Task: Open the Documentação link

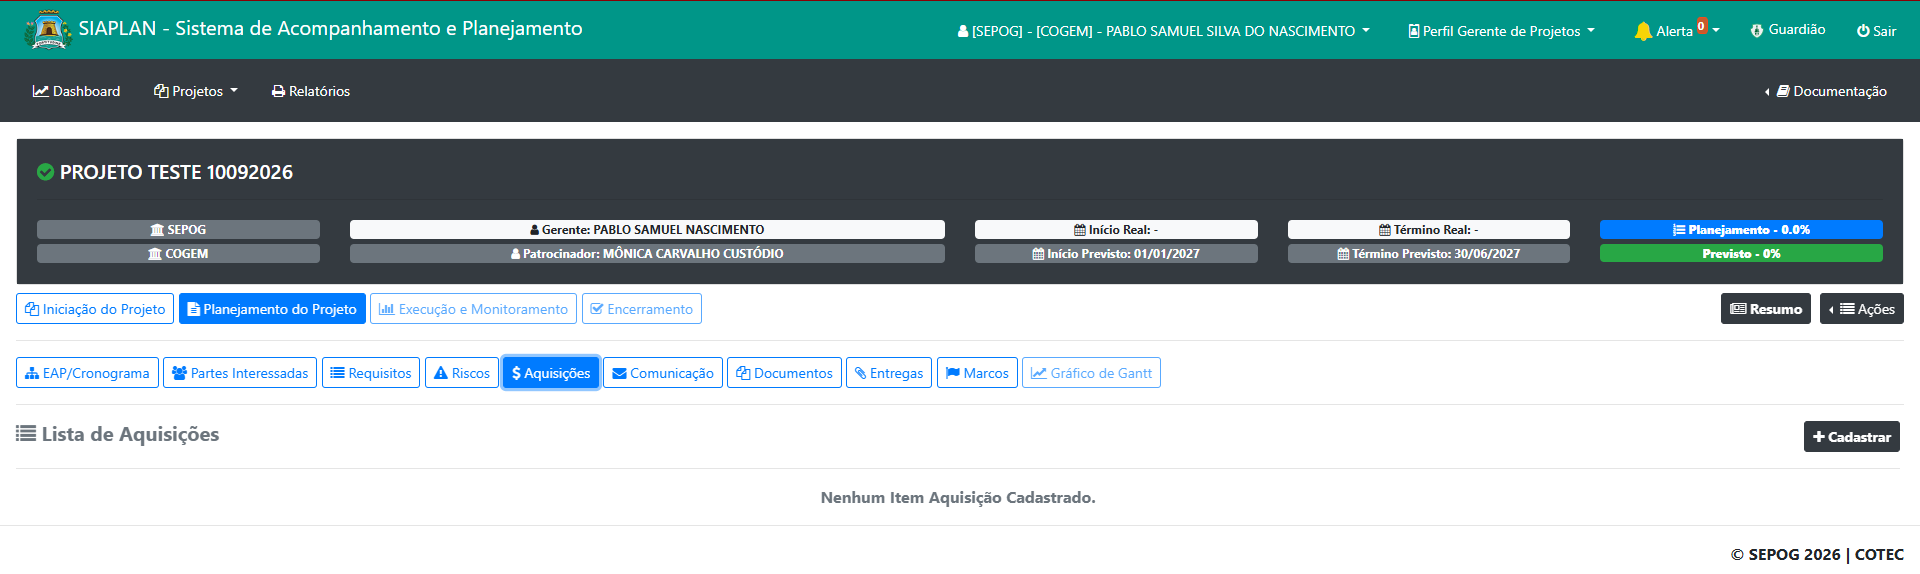Action: [x=1826, y=91]
